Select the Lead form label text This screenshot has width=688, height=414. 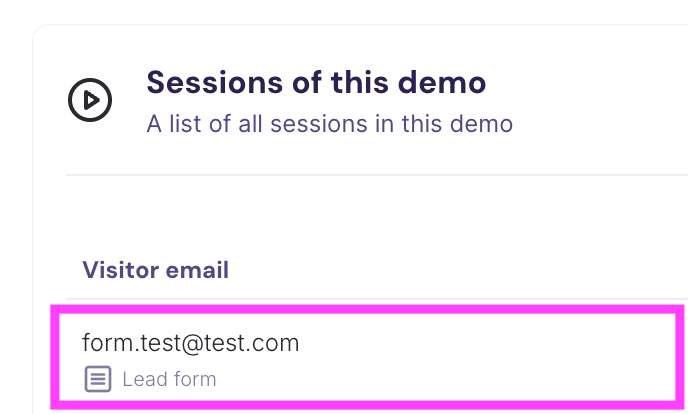point(169,380)
